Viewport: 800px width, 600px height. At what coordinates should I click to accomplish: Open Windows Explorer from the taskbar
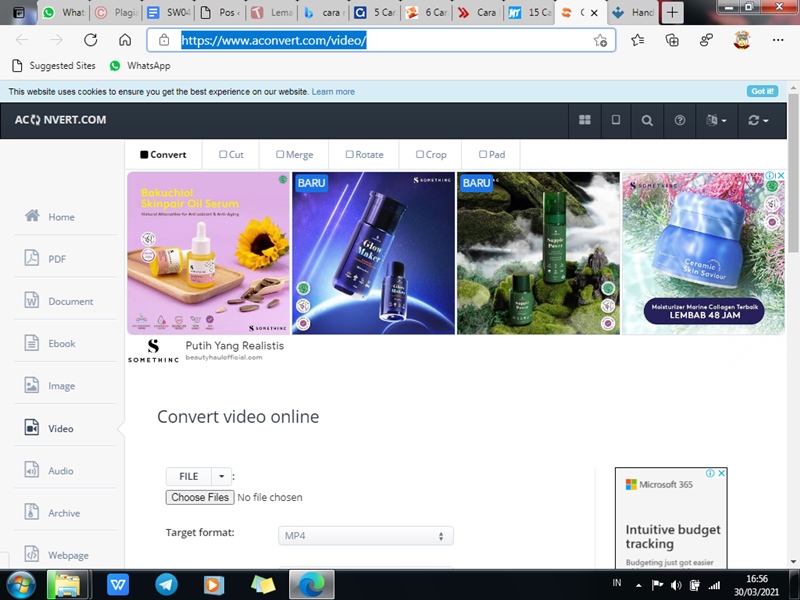pyautogui.click(x=67, y=584)
